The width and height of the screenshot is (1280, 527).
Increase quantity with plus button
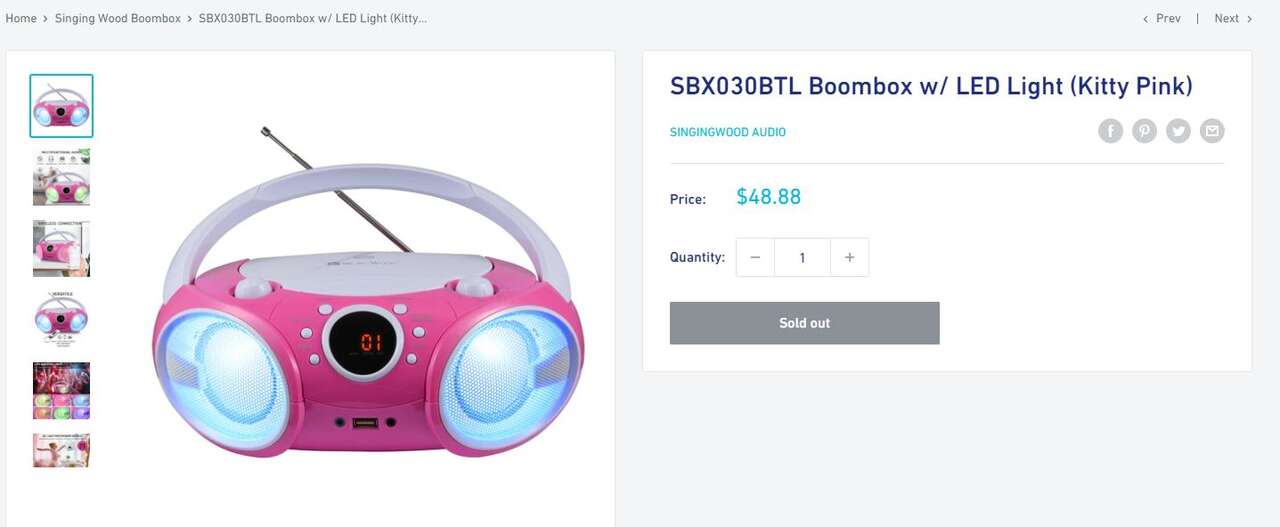tap(849, 257)
